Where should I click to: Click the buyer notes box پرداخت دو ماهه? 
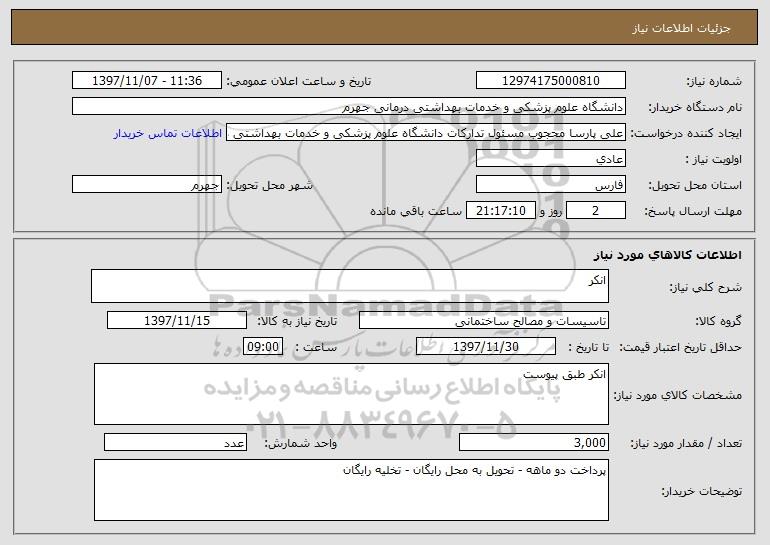351,490
